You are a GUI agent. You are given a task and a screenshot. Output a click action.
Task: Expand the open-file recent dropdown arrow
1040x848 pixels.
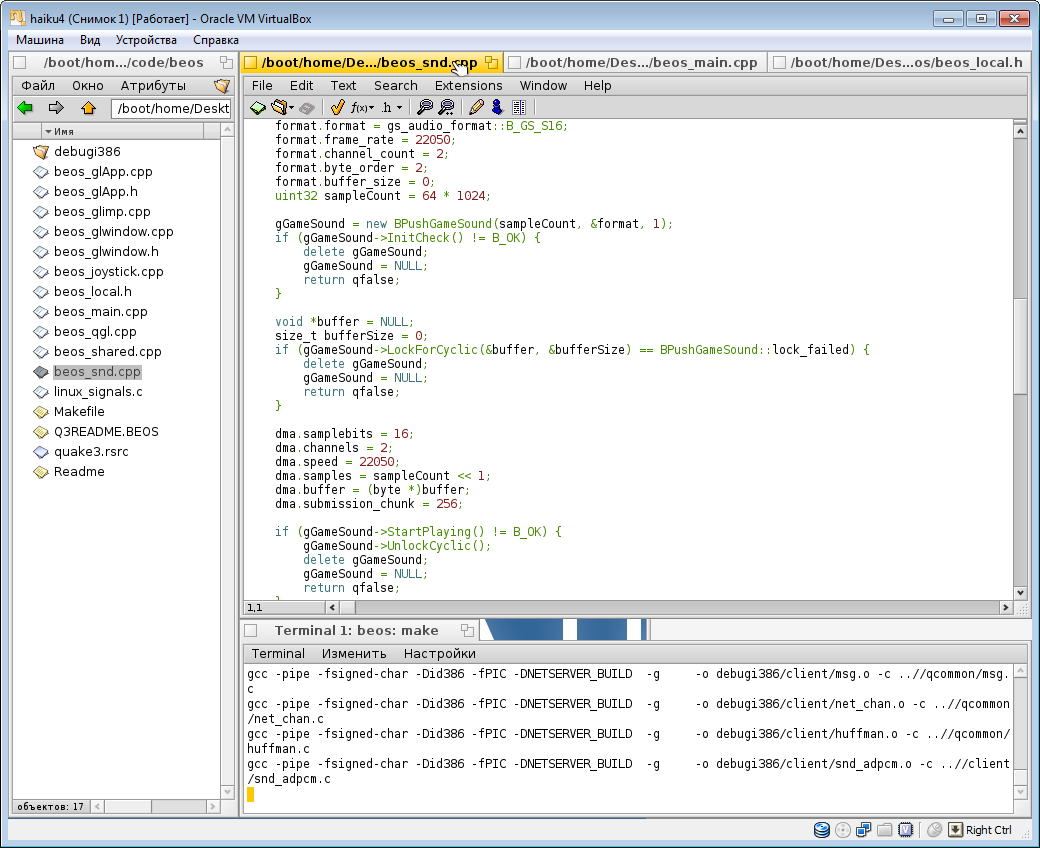coord(291,108)
